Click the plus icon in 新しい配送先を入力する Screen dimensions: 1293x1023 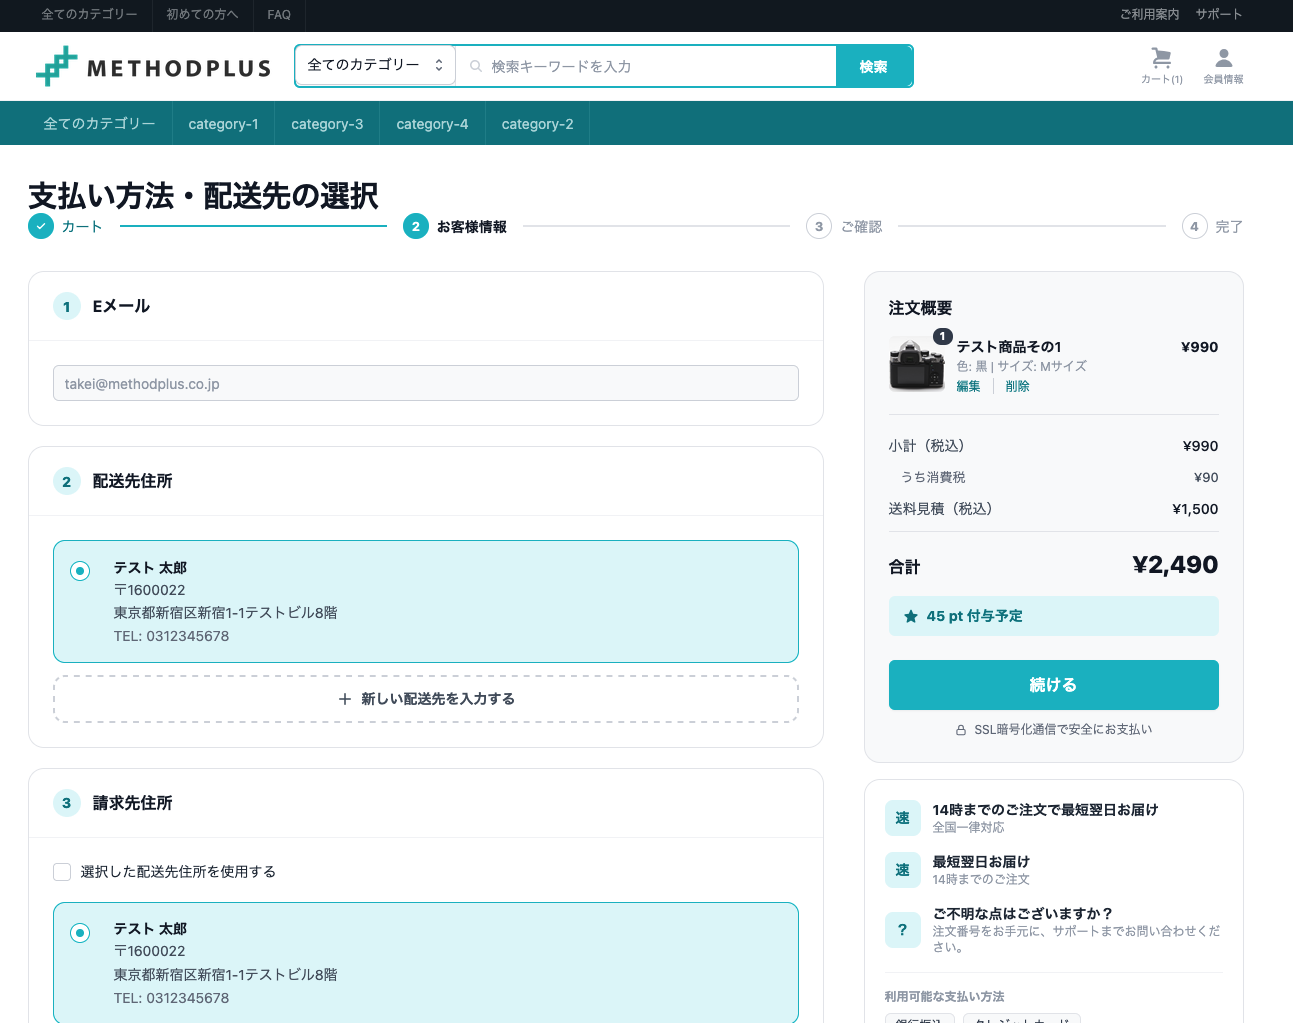[345, 699]
